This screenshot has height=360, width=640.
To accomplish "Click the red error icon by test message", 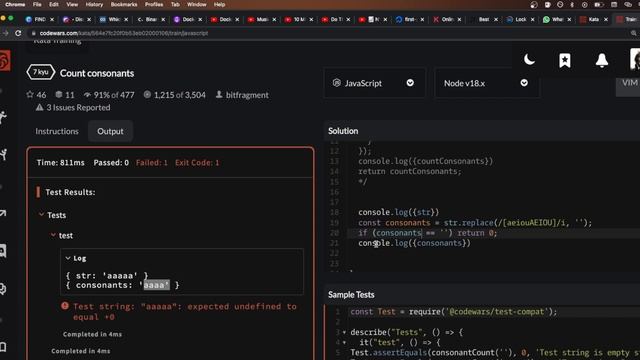I will tap(65, 306).
